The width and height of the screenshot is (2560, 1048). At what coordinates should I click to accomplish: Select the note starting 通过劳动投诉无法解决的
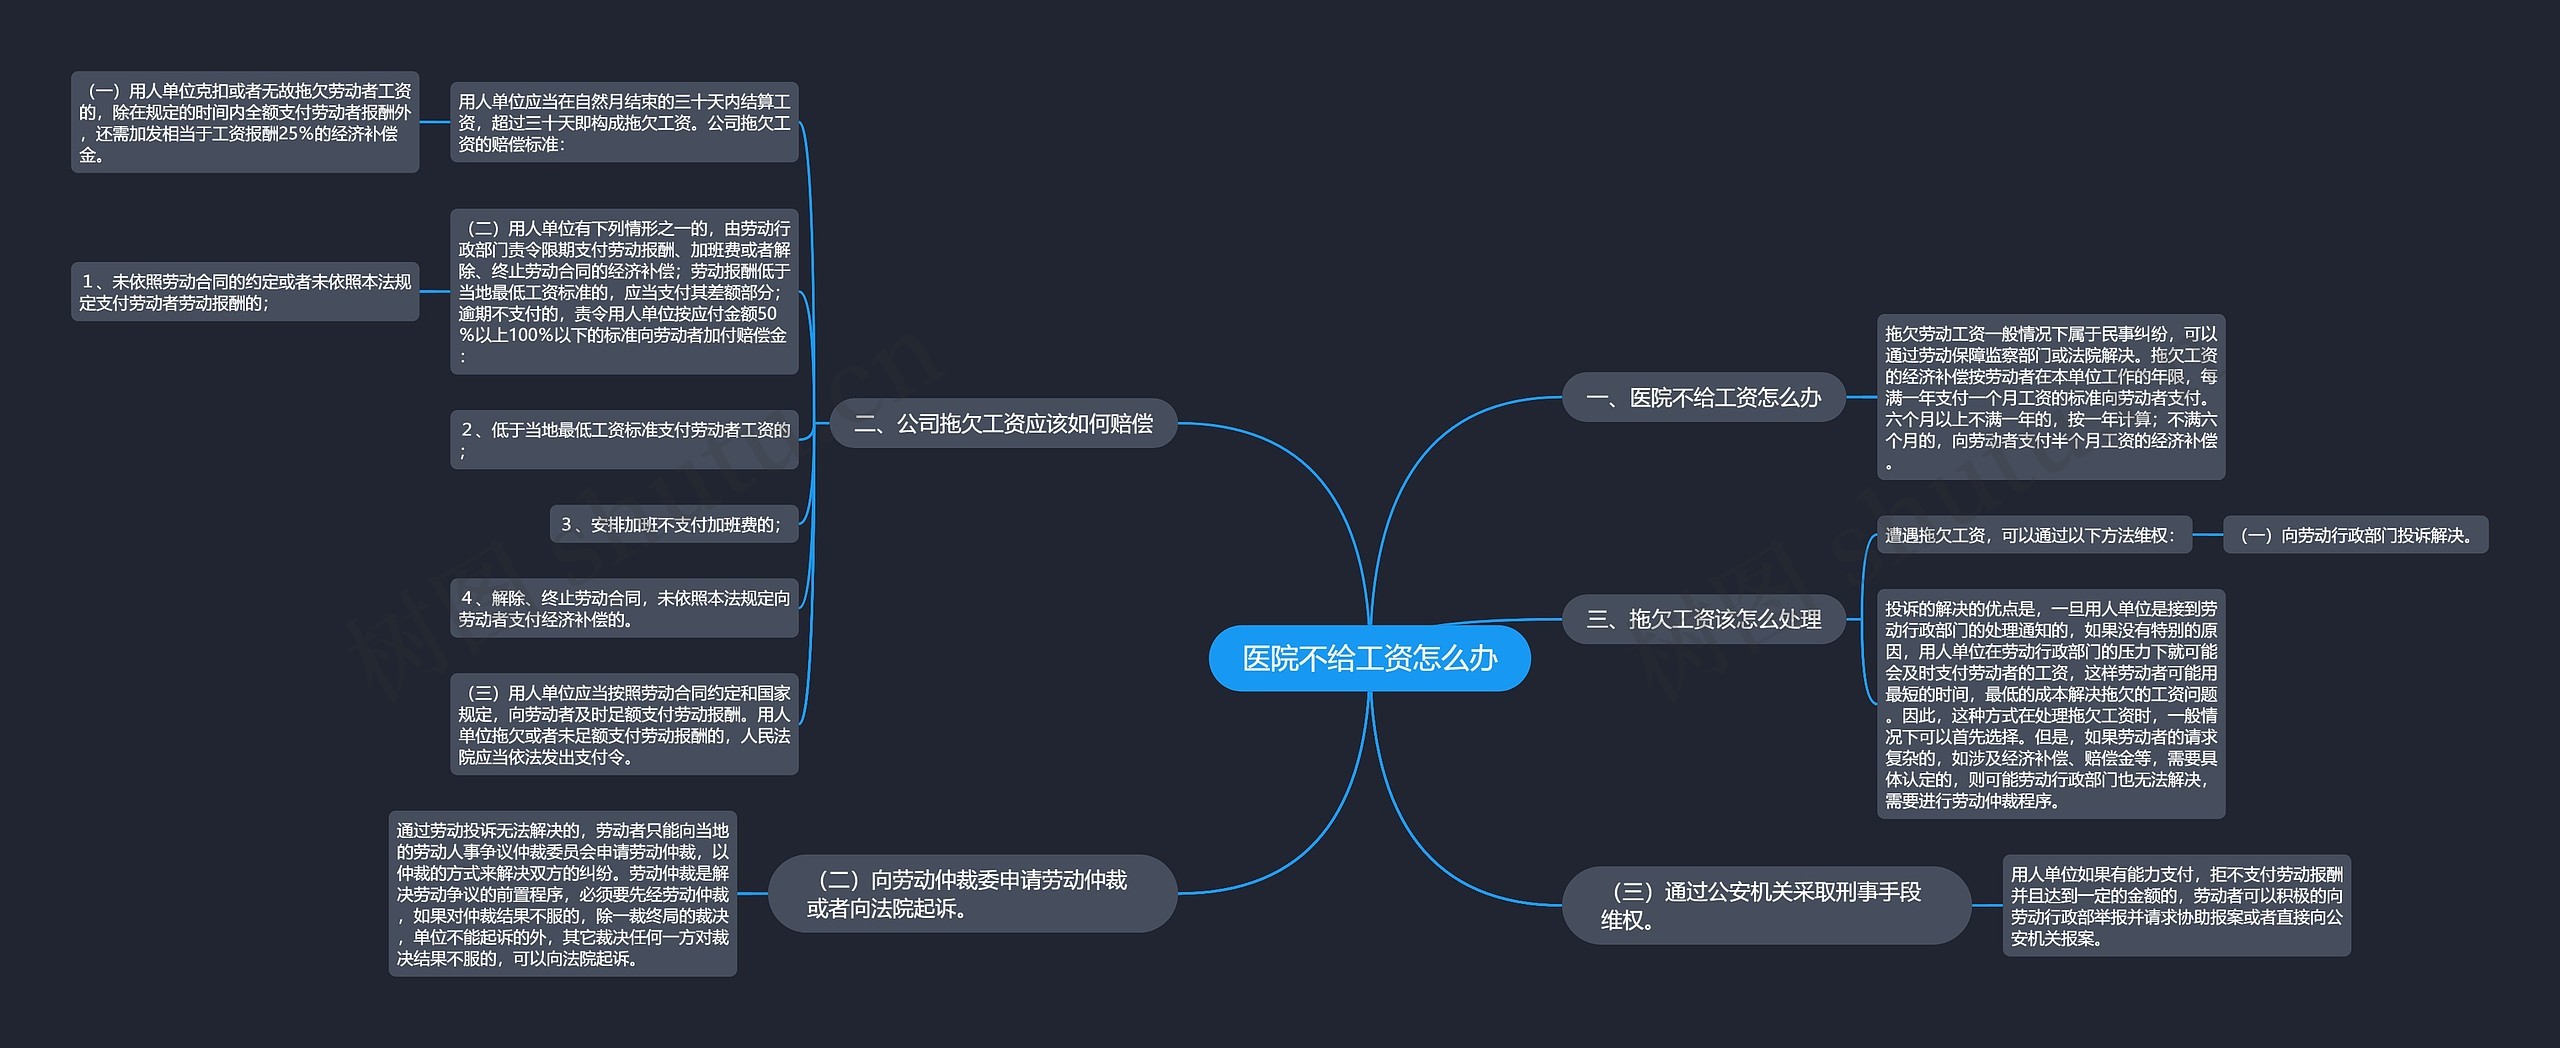(562, 893)
